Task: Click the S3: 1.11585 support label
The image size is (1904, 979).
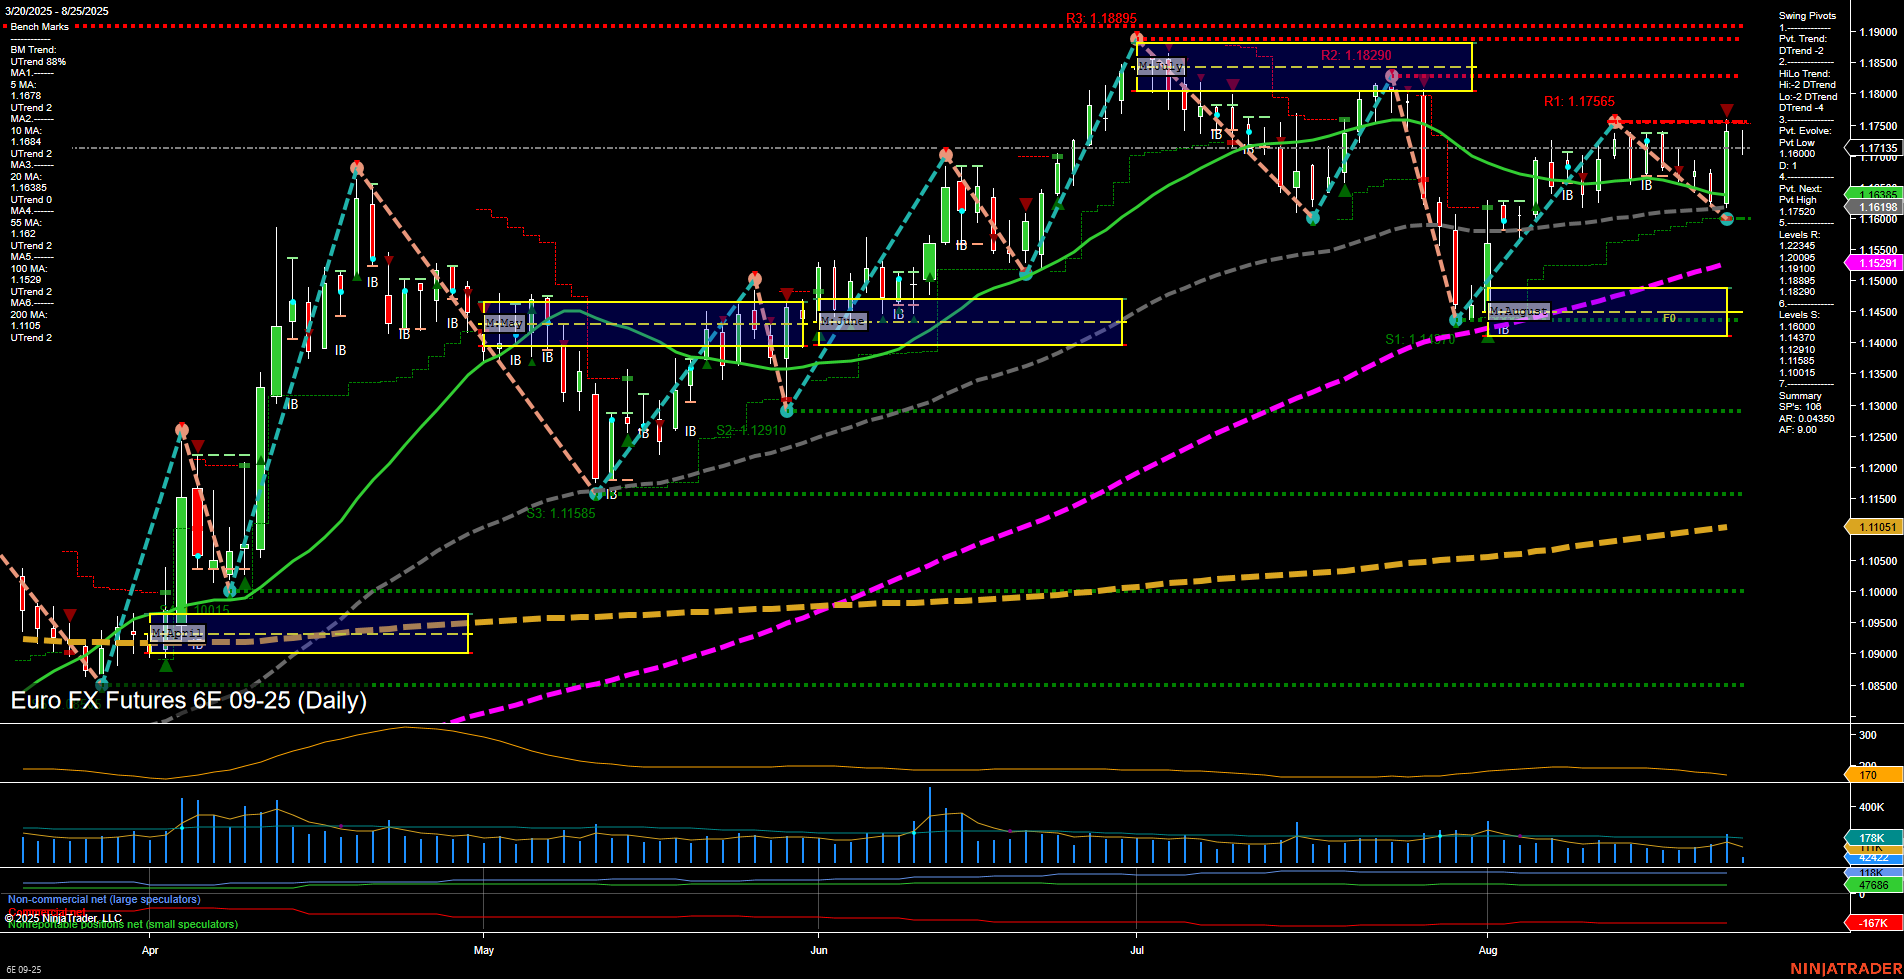Action: coord(561,514)
